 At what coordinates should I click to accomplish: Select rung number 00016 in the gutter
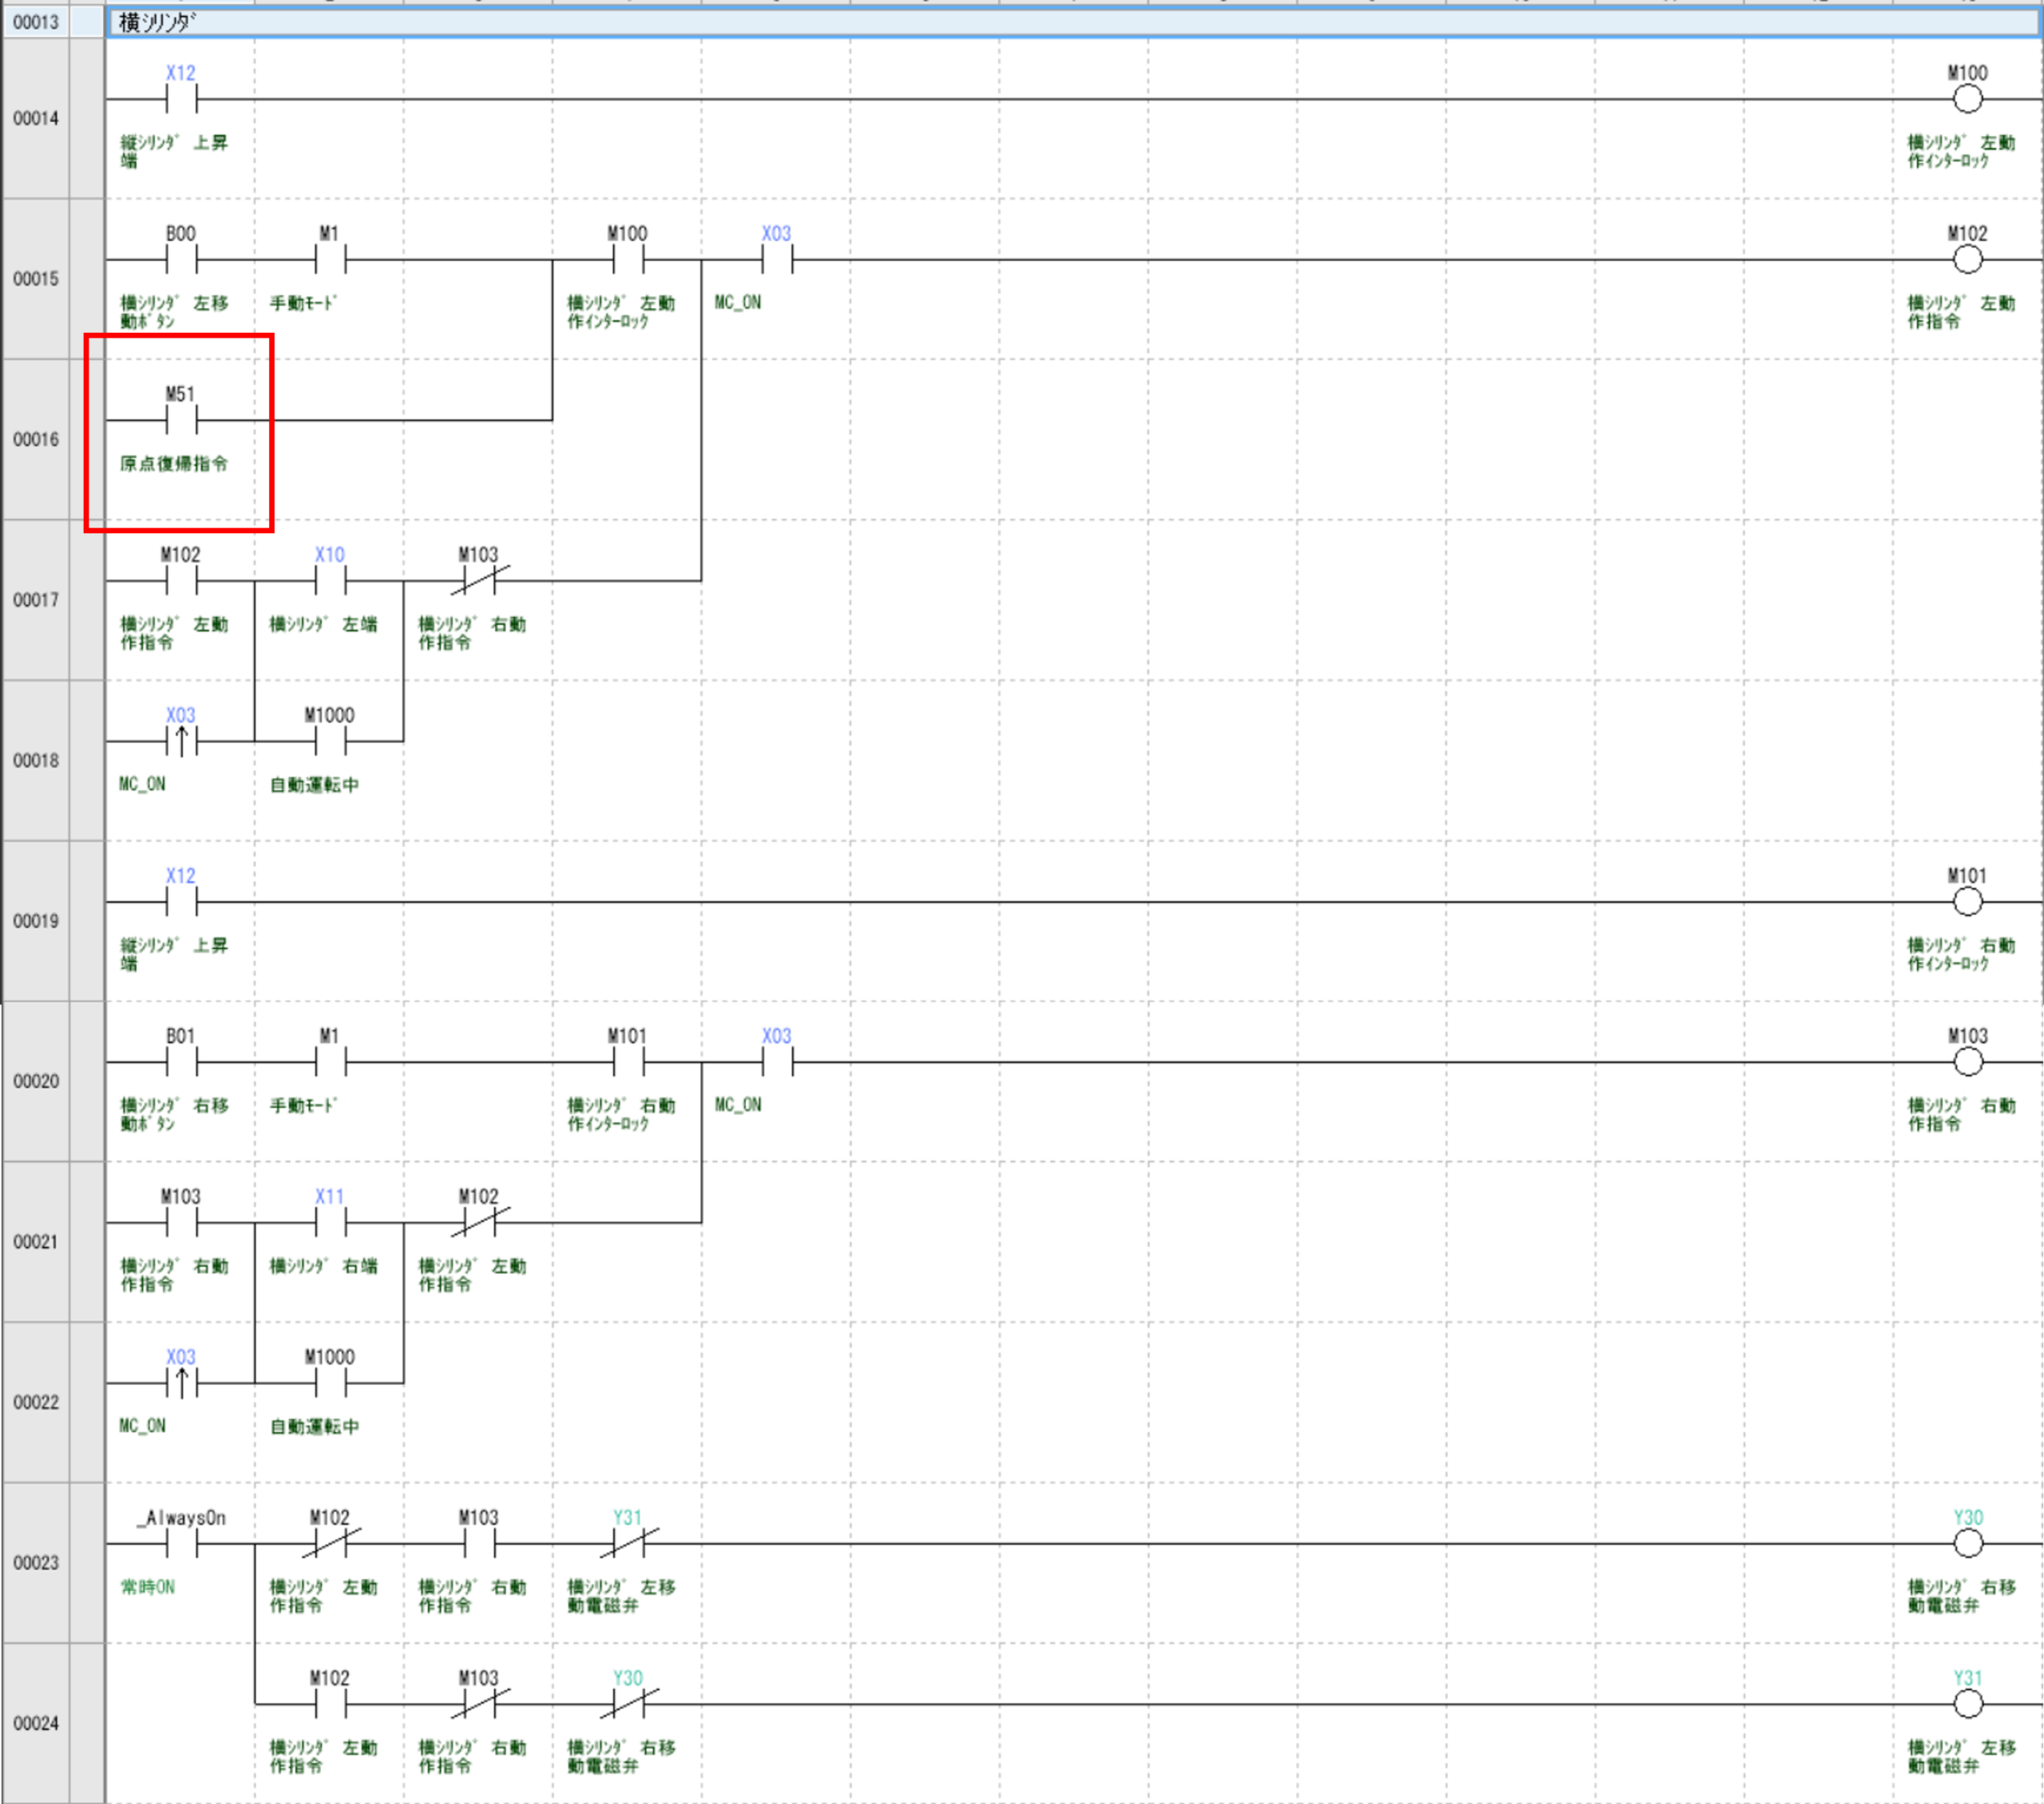pyautogui.click(x=36, y=440)
